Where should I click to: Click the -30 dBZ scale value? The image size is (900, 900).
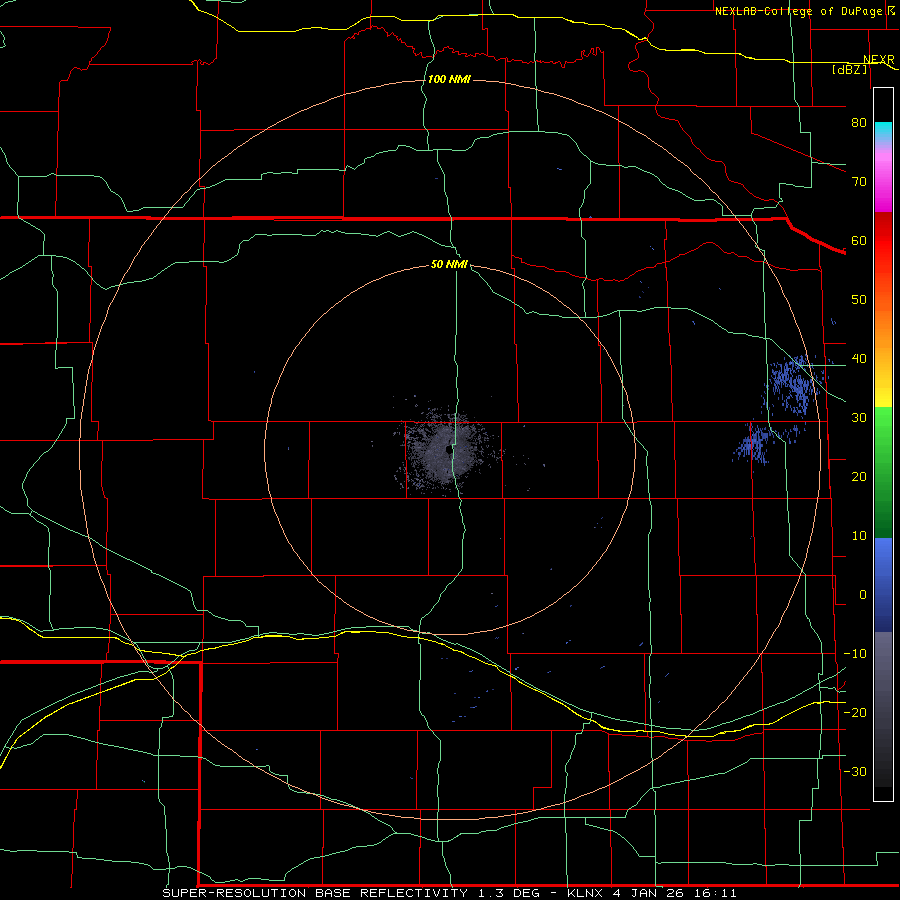click(x=855, y=771)
